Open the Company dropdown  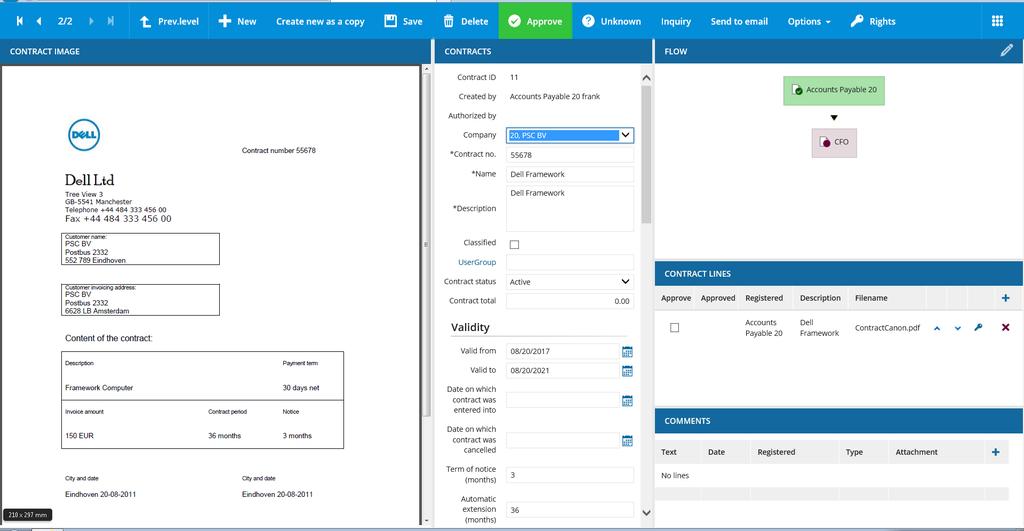click(569, 135)
